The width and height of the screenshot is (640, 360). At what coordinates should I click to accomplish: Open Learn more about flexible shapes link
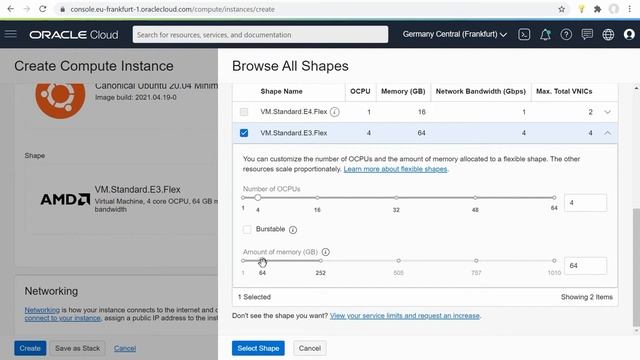click(x=396, y=169)
